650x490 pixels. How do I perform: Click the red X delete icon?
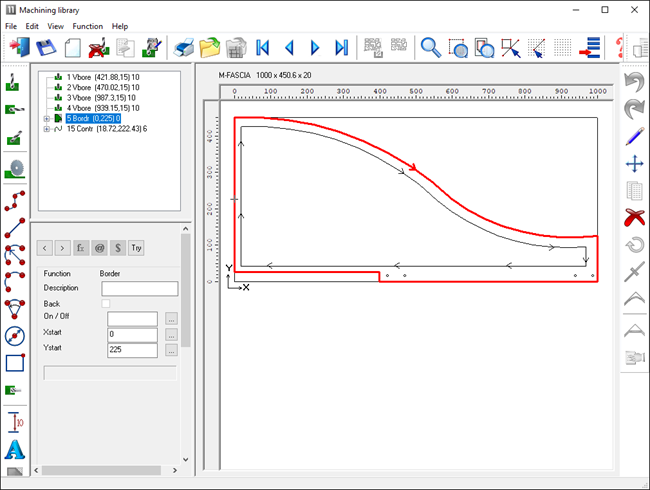point(633,217)
